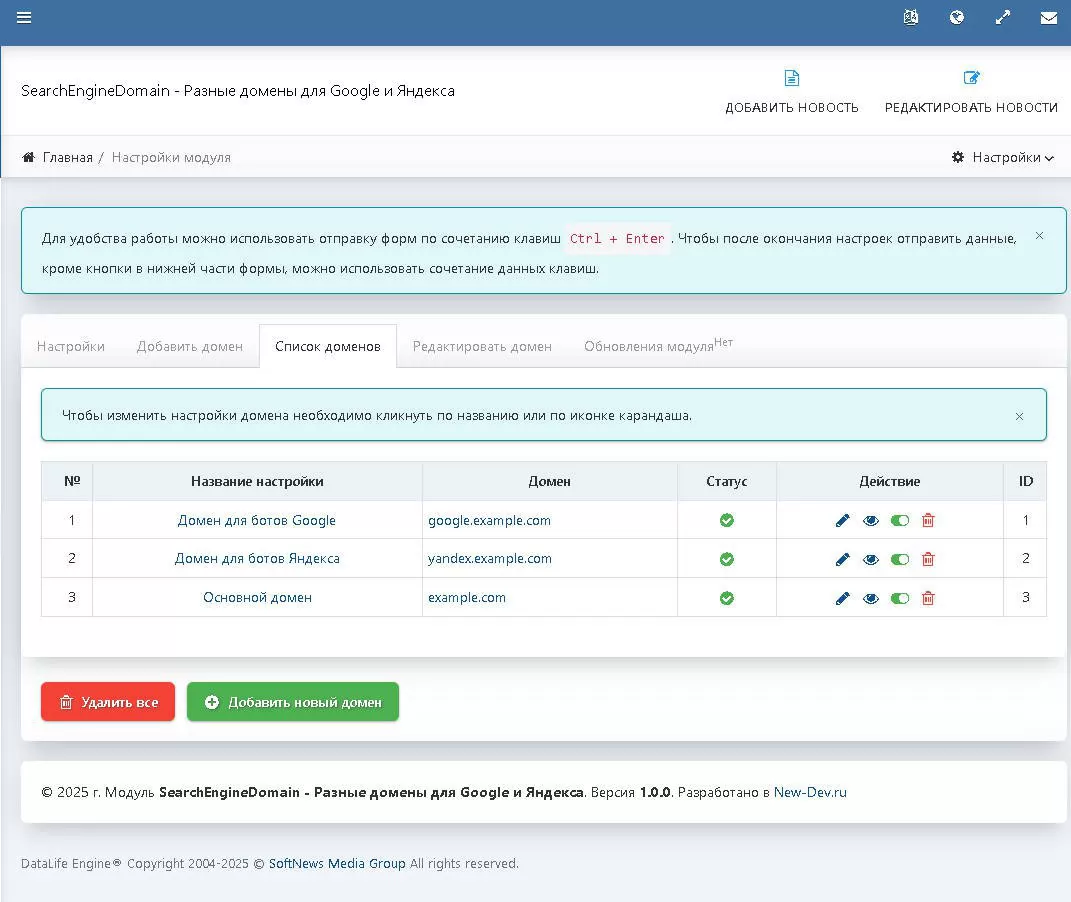View Яндекса bots domain with eye icon
Viewport: 1071px width, 902px height.
click(x=870, y=560)
